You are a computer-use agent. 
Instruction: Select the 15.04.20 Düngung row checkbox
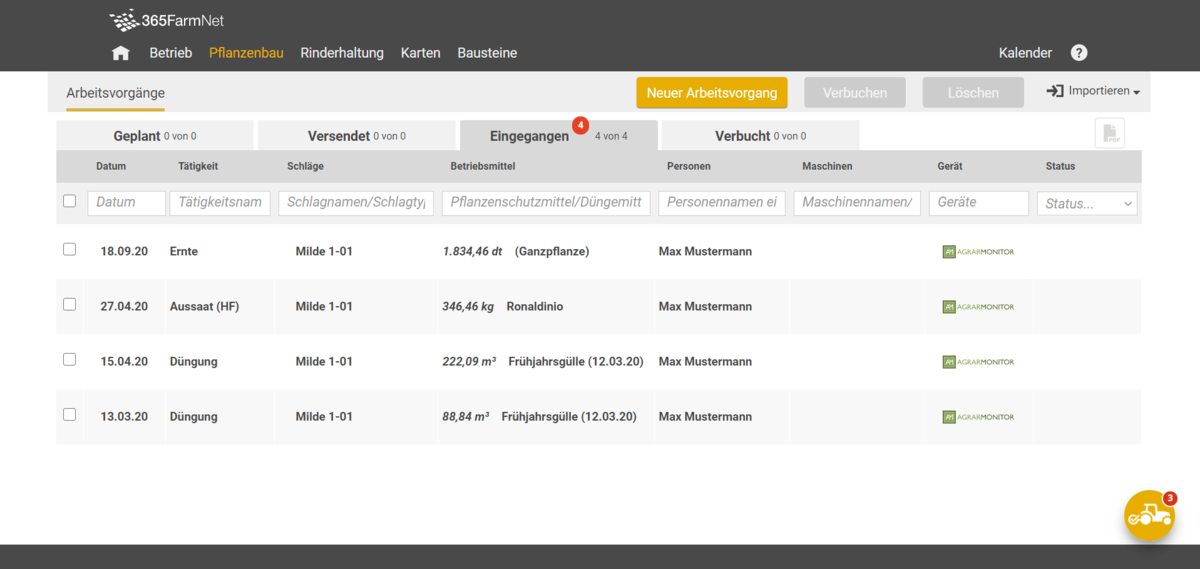pos(69,359)
